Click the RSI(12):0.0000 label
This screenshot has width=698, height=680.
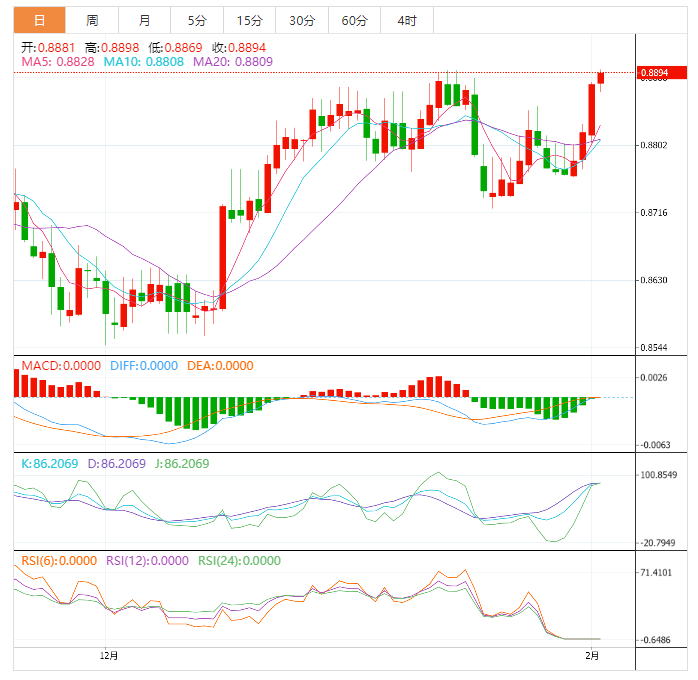coord(147,561)
